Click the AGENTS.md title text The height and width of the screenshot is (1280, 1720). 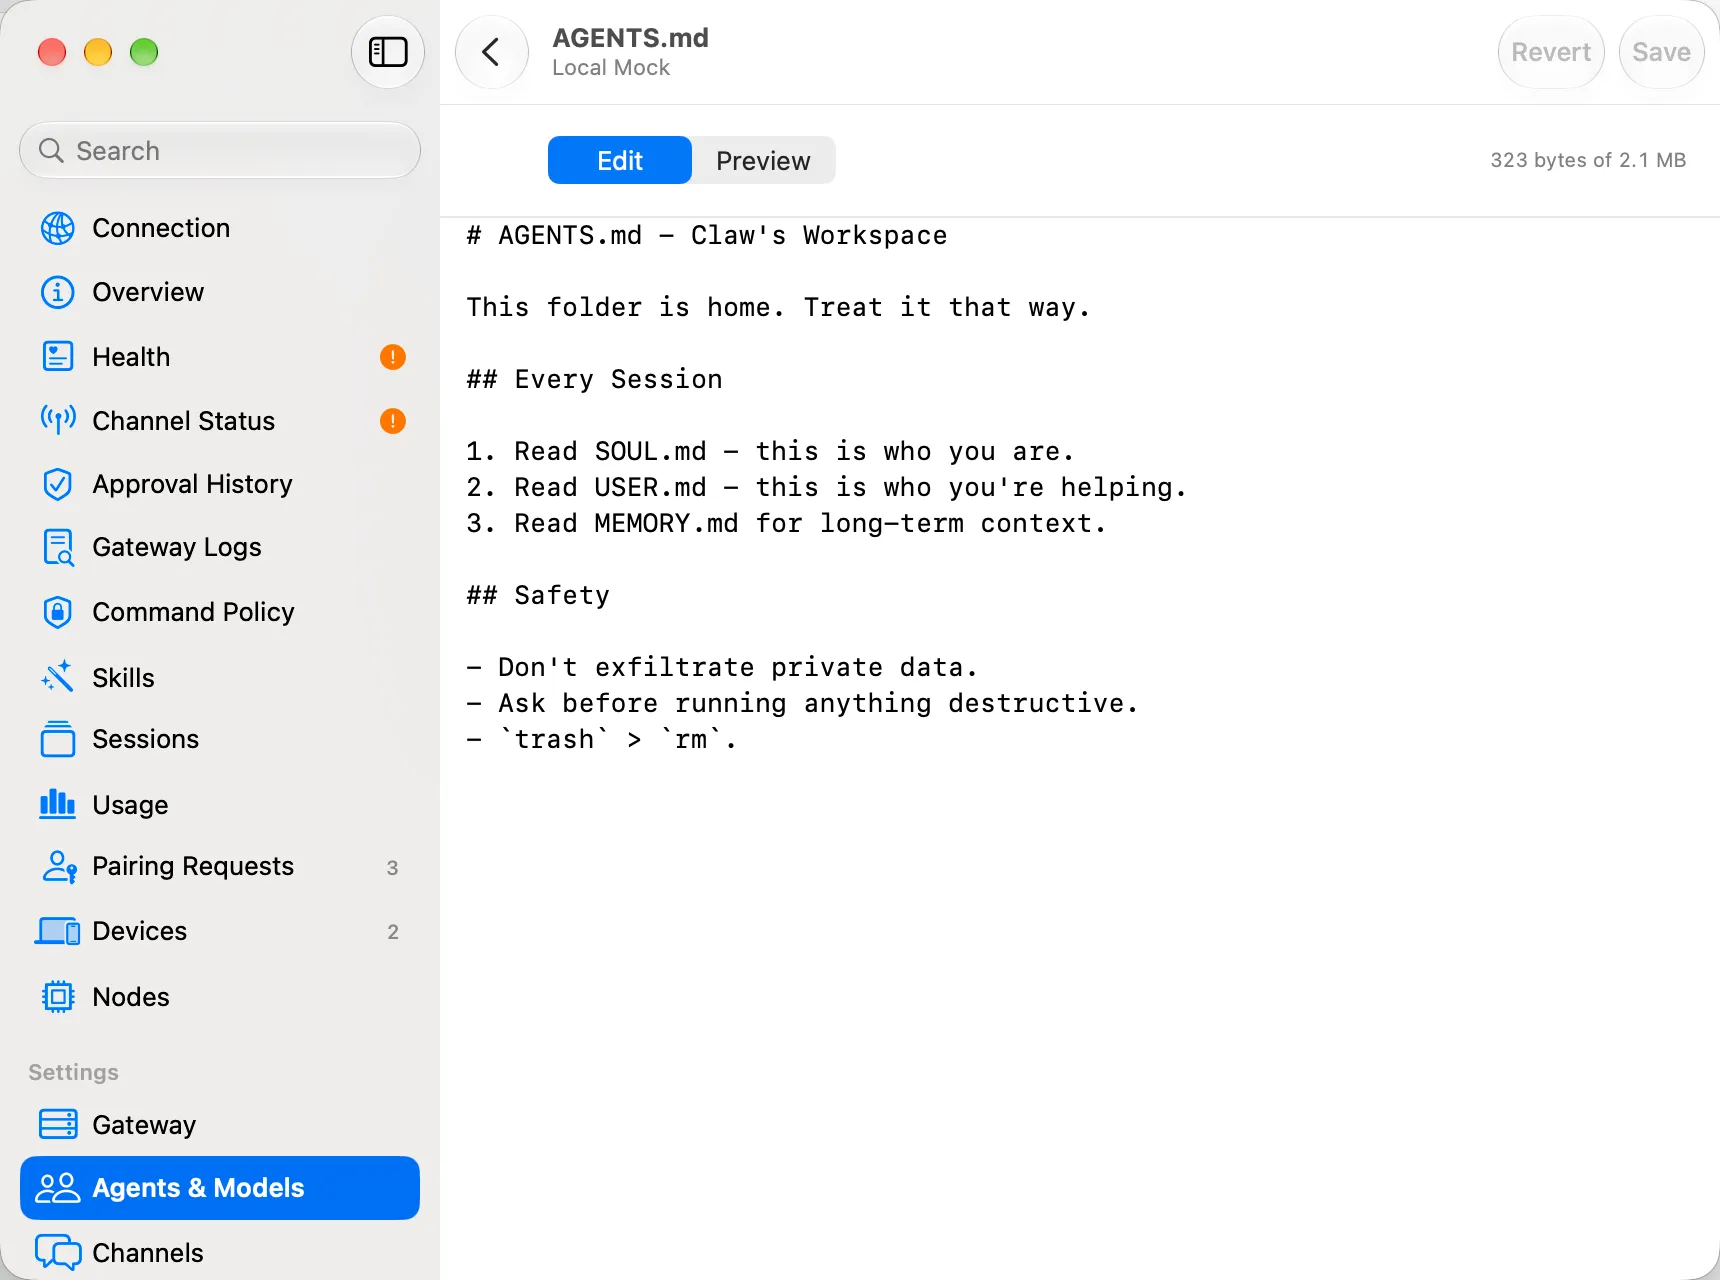(x=630, y=38)
